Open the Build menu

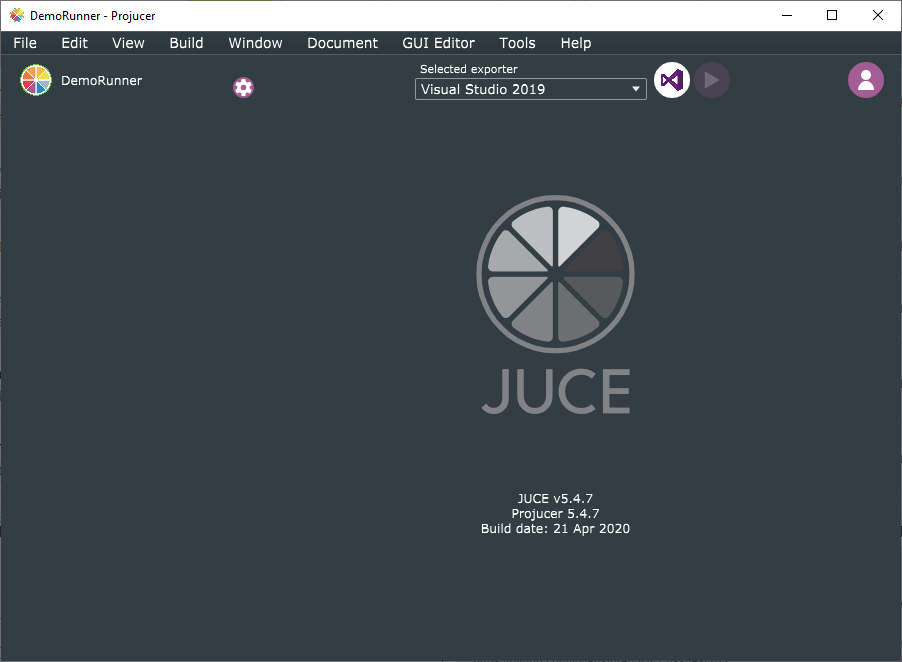point(186,43)
